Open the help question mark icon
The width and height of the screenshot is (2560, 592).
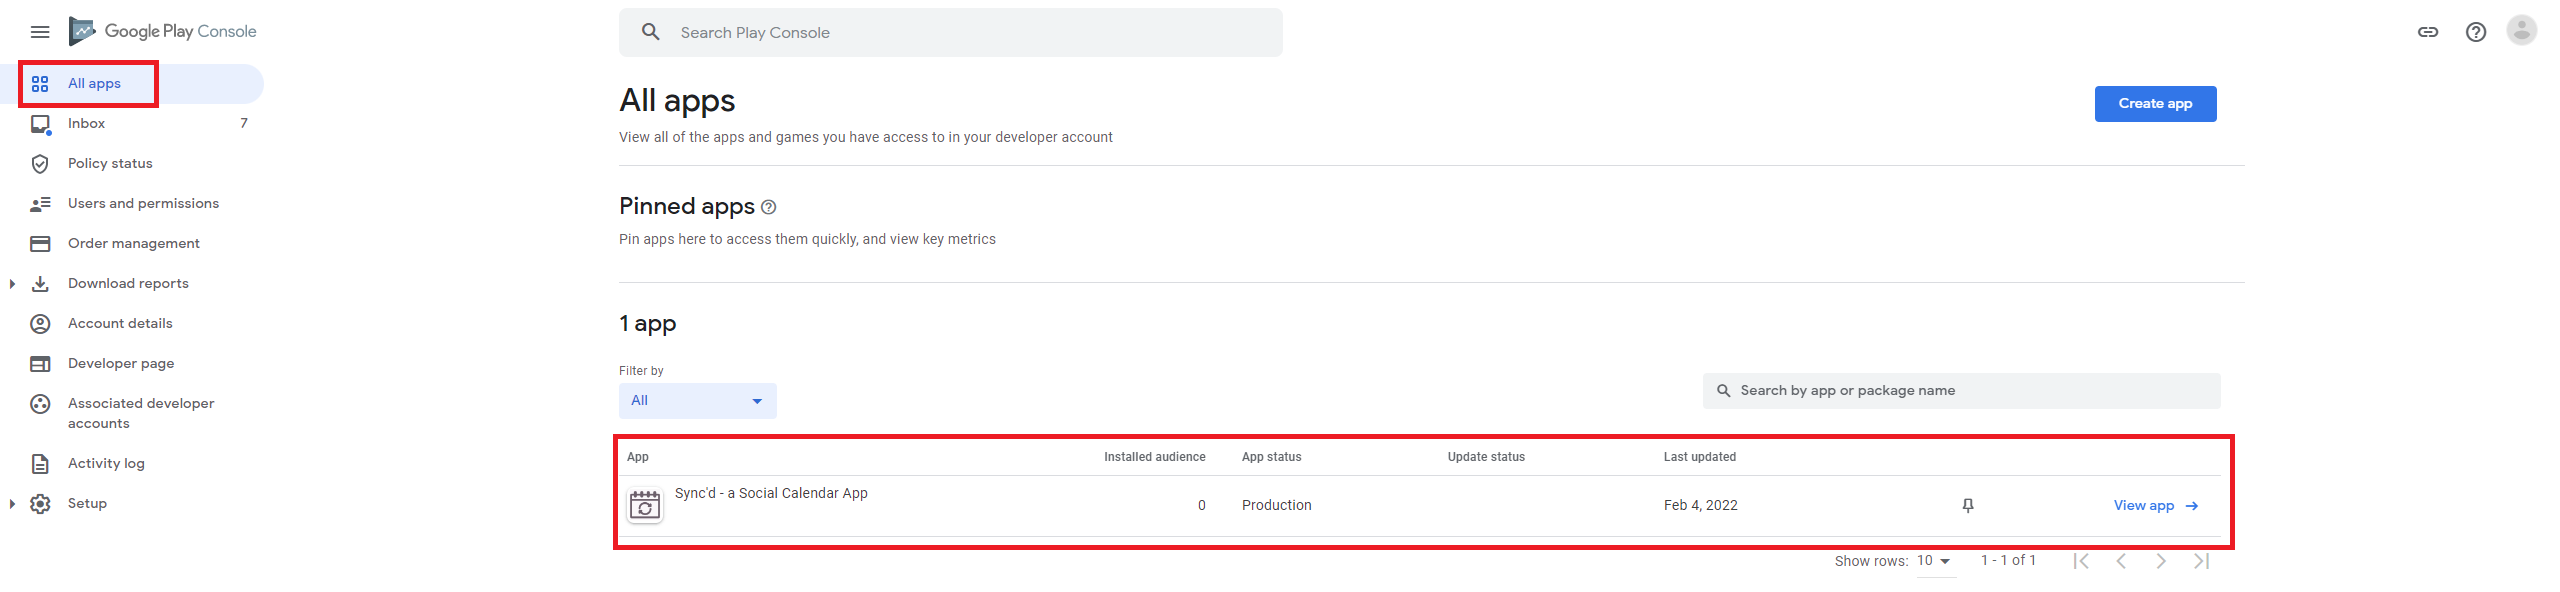[2476, 32]
